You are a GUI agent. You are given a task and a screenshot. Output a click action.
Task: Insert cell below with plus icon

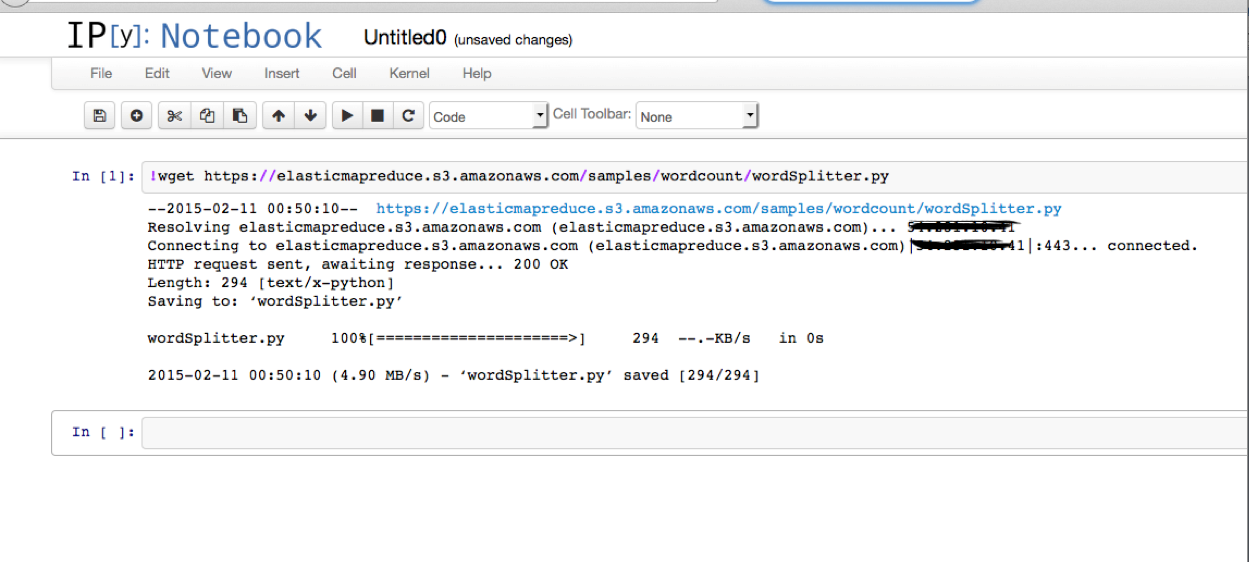point(137,116)
